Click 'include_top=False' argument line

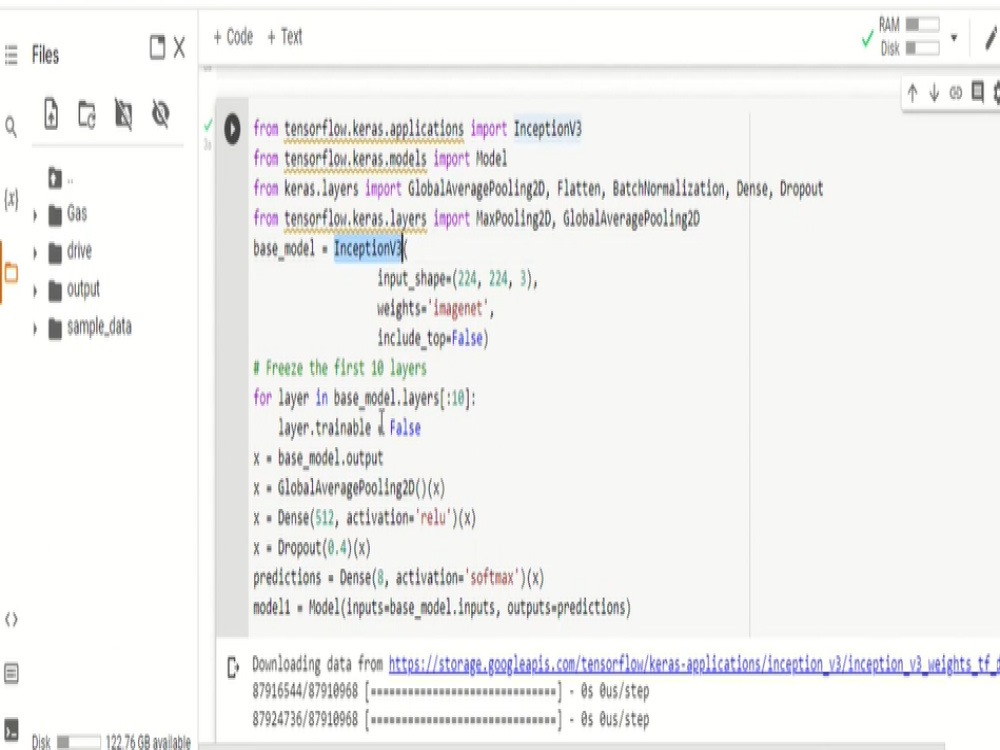[x=432, y=338]
